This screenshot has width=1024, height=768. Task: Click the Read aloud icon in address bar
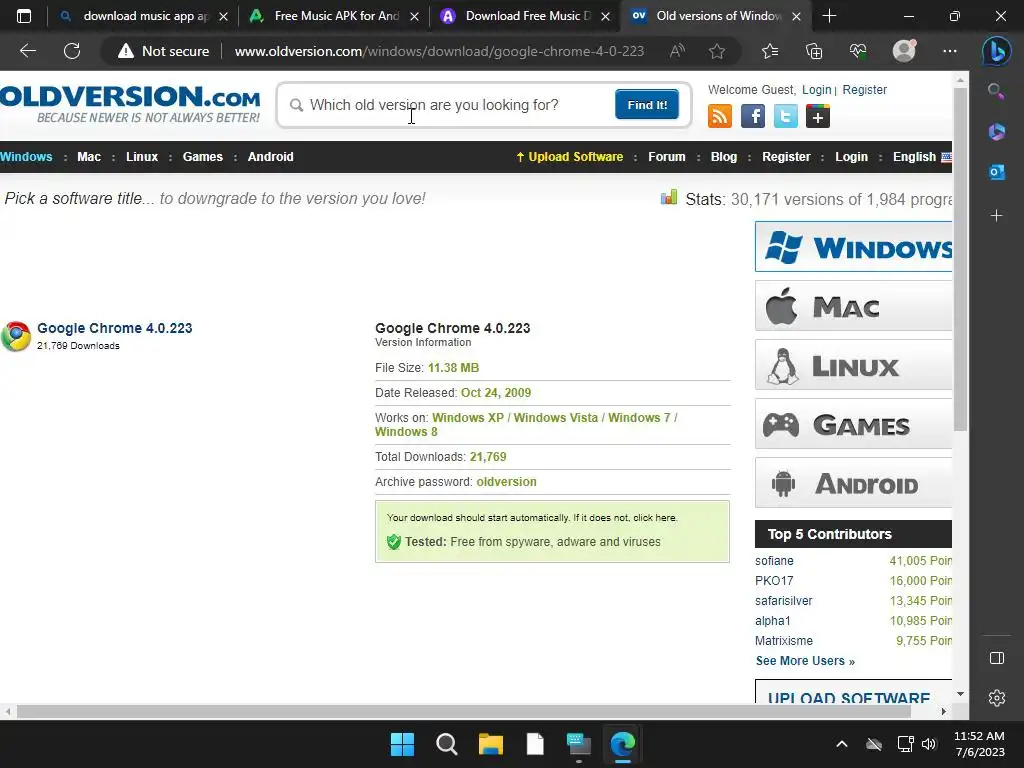click(x=677, y=51)
